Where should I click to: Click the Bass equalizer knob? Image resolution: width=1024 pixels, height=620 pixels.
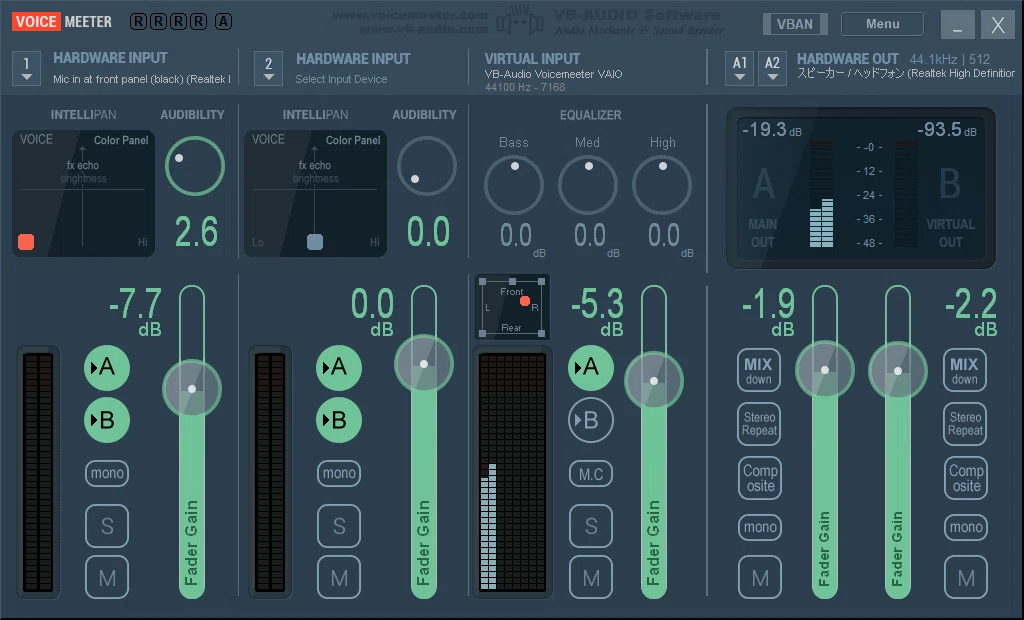click(514, 185)
